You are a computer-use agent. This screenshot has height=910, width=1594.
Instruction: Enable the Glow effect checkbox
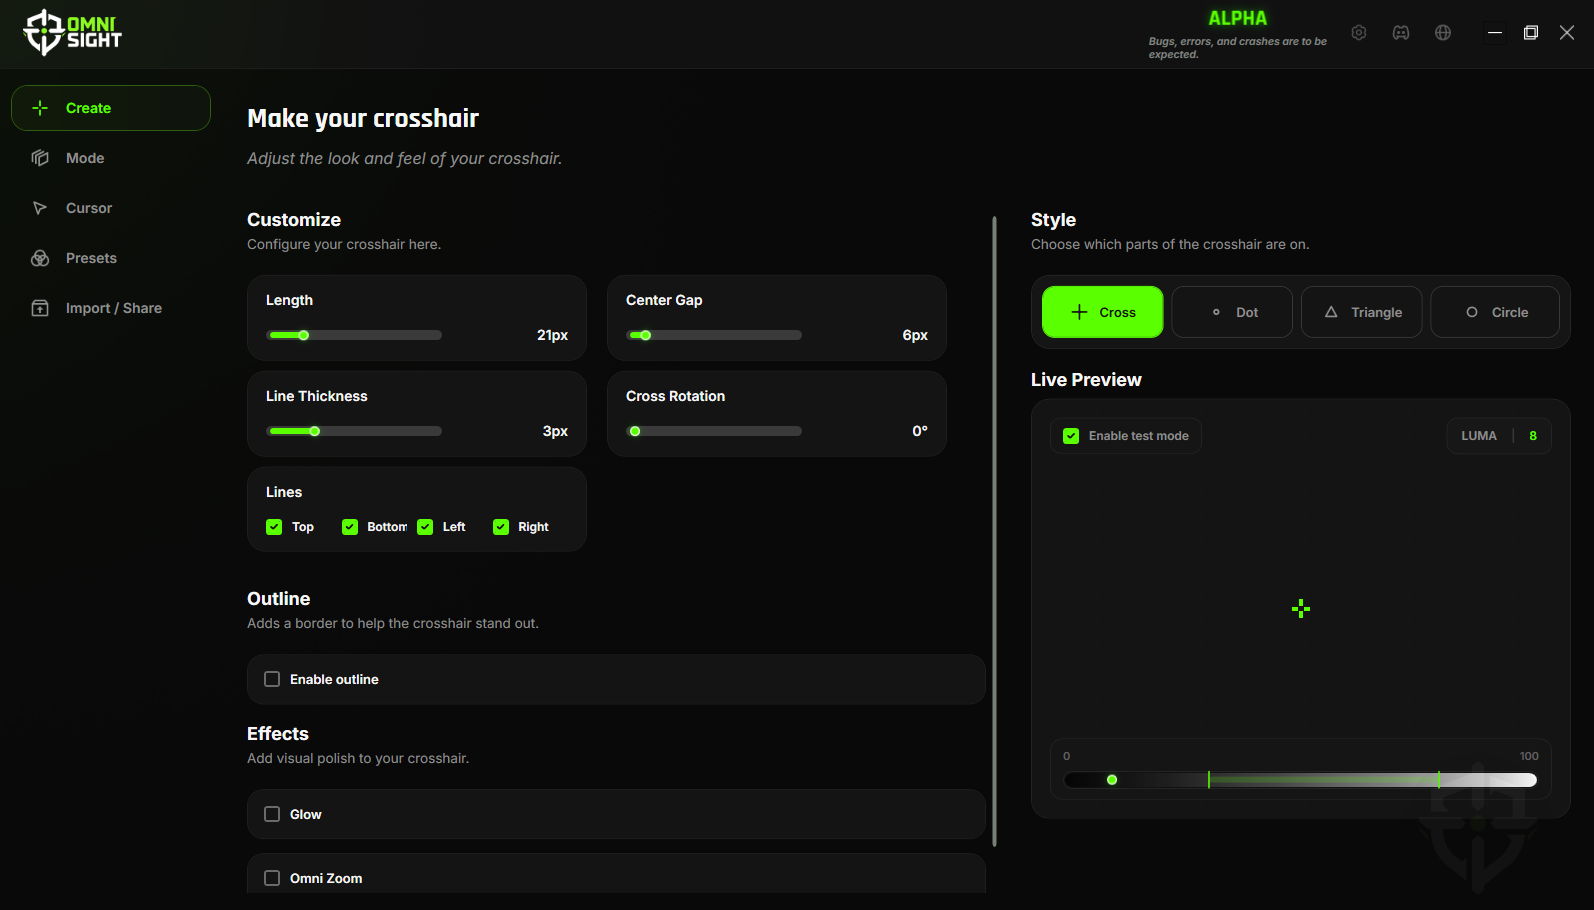[272, 814]
